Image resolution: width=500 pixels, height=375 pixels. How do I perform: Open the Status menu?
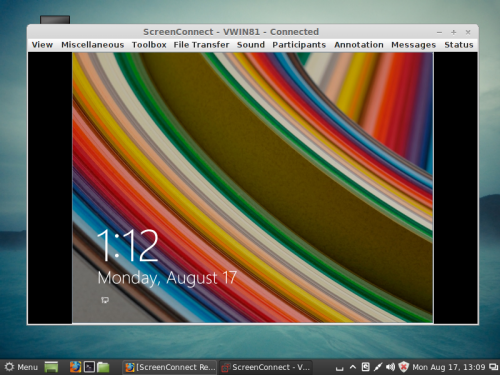459,45
